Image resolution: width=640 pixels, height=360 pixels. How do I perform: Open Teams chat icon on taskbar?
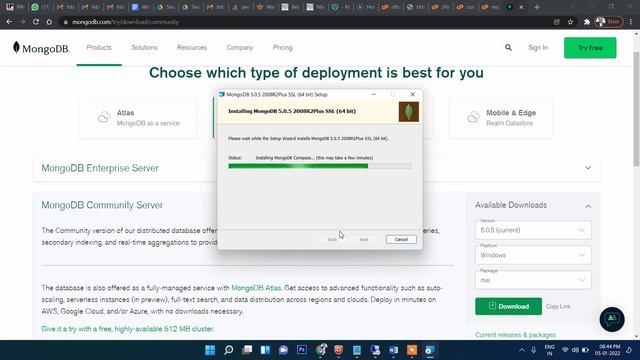click(x=283, y=350)
